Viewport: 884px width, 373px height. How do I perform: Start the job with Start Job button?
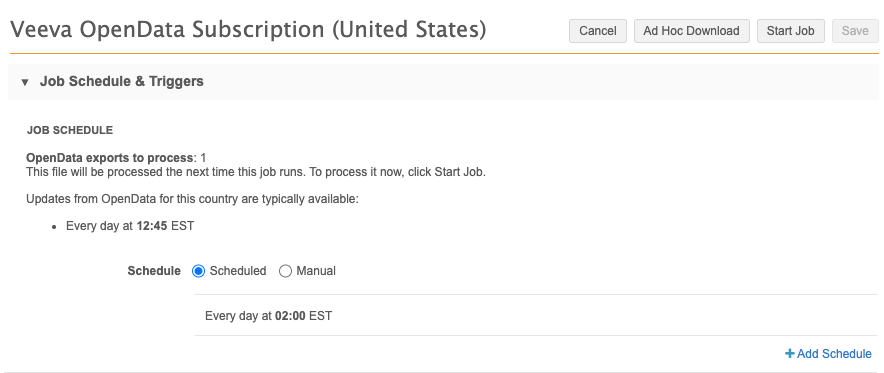790,31
